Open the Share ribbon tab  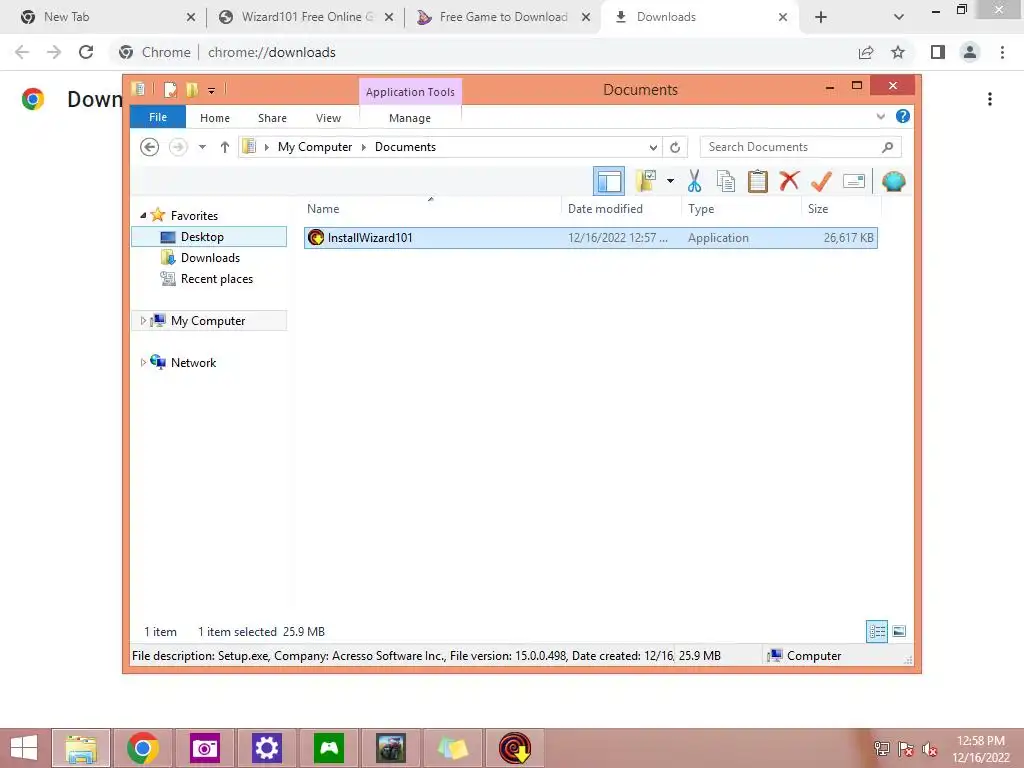tap(272, 118)
